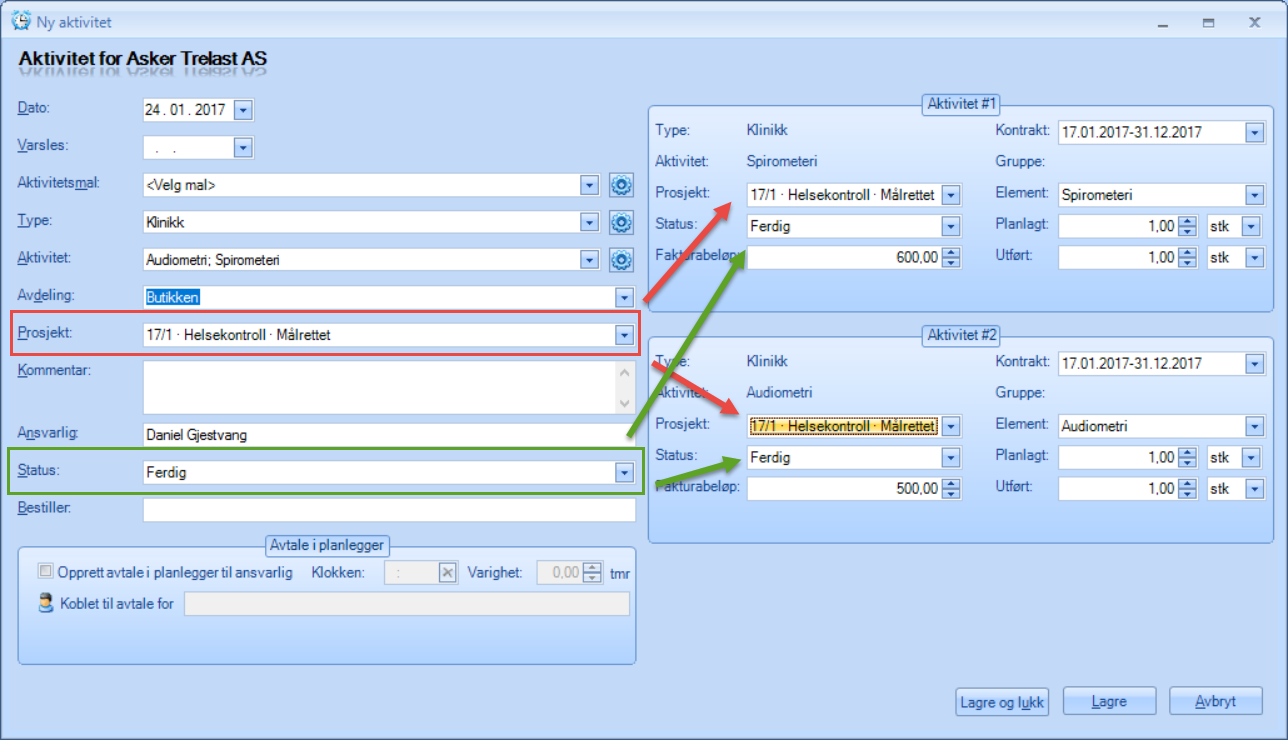
Task: Open the Dato calendar dropdown
Action: pyautogui.click(x=243, y=110)
